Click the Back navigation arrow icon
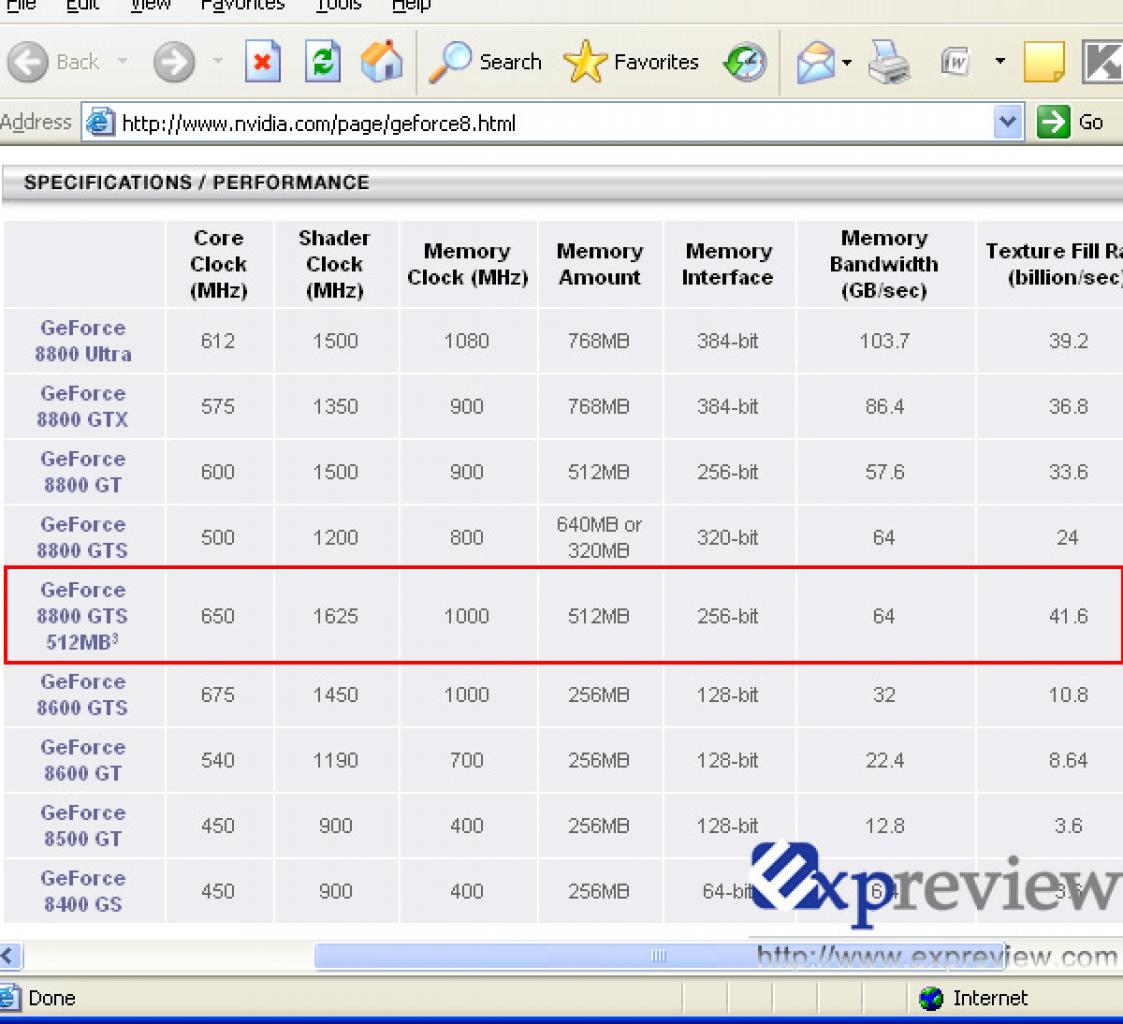This screenshot has width=1123, height=1024. point(27,62)
